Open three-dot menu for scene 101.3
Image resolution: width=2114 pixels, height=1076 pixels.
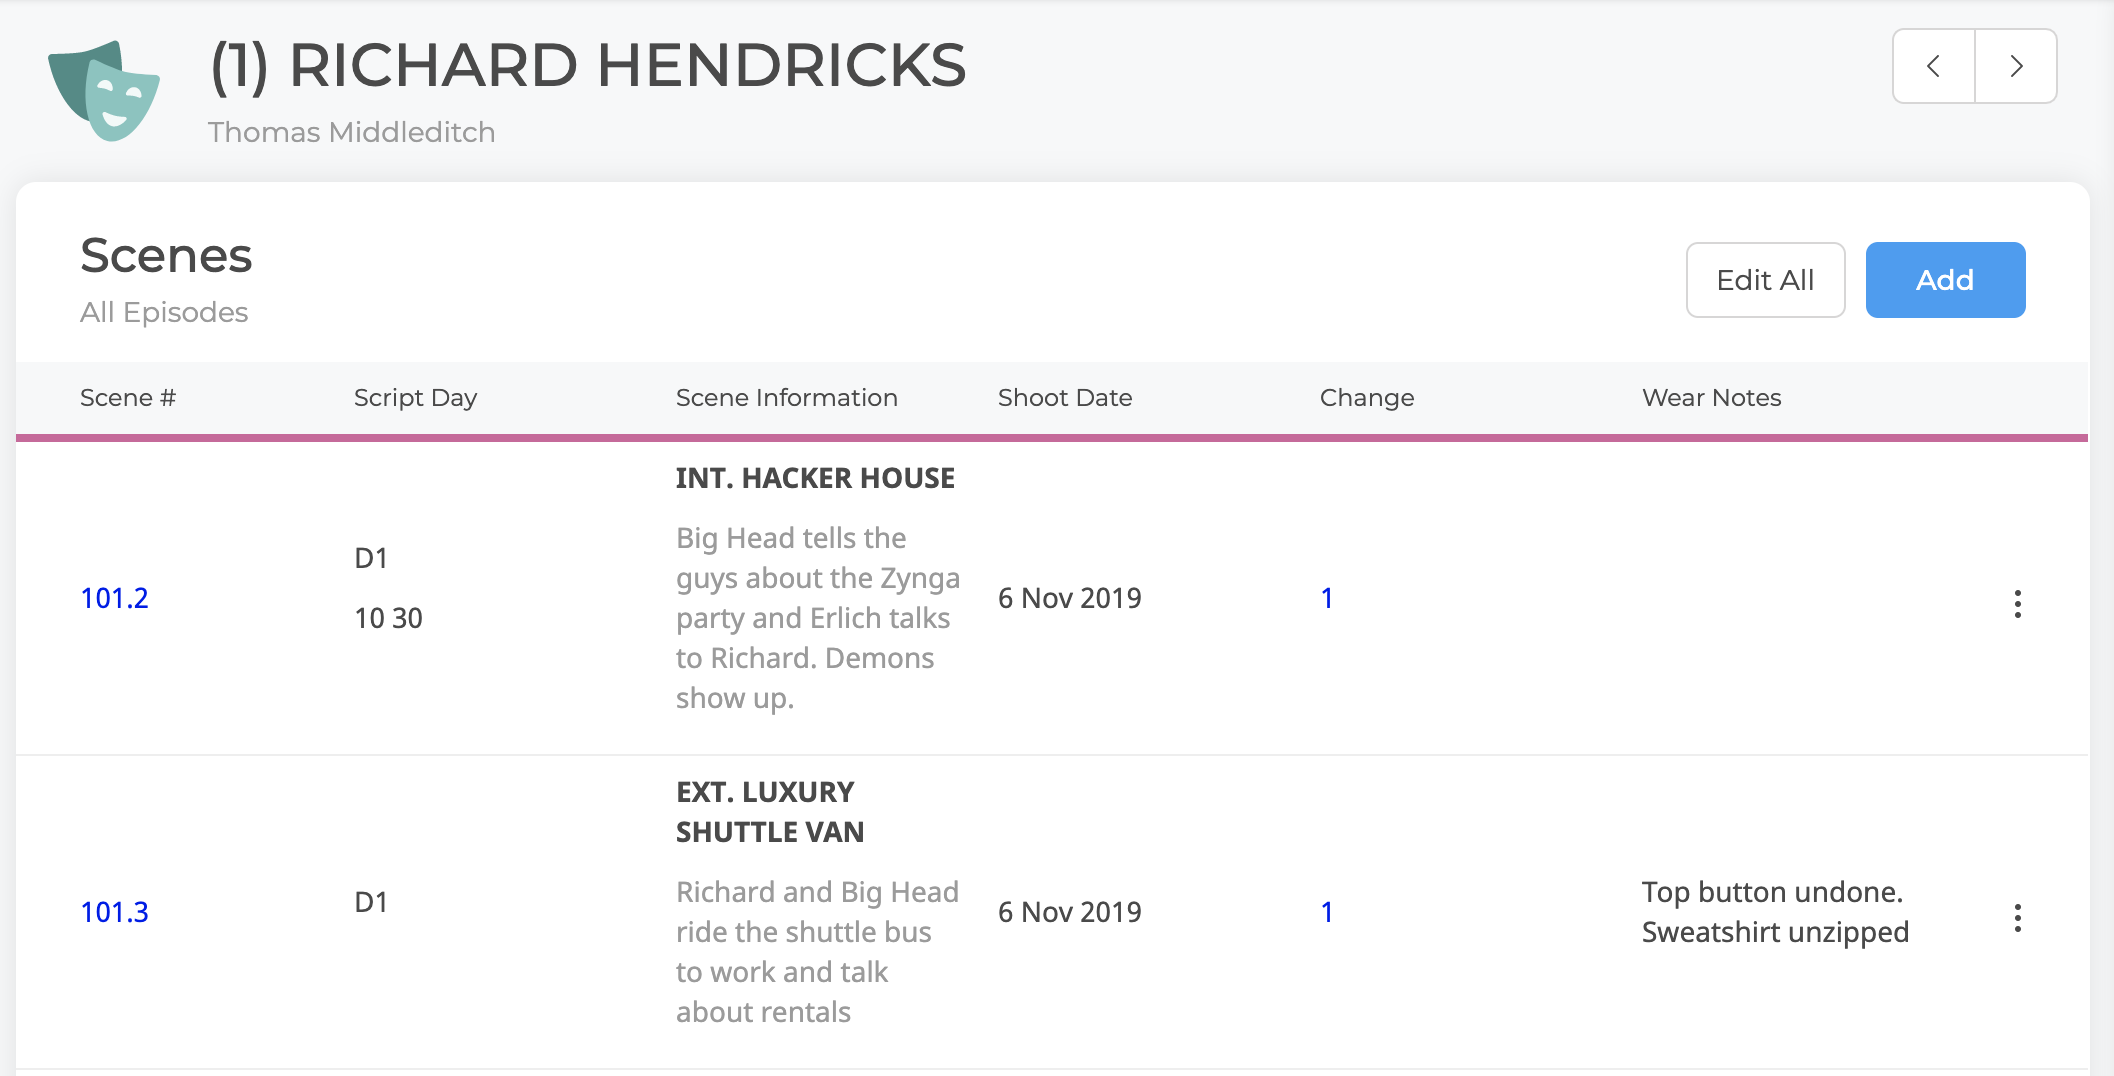pos(2018,918)
